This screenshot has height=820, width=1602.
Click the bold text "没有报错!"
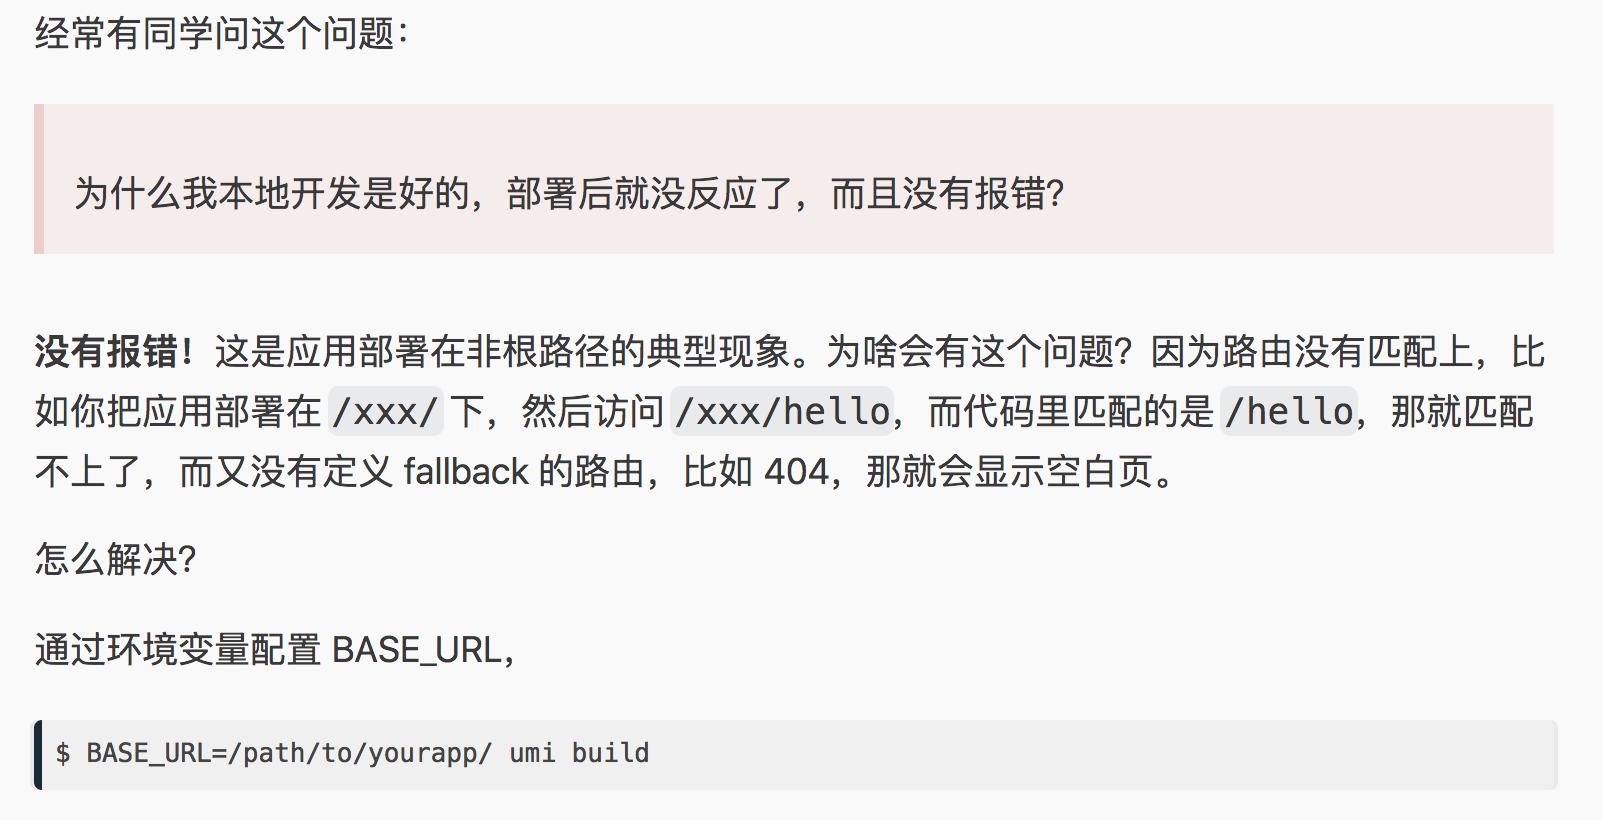point(113,352)
